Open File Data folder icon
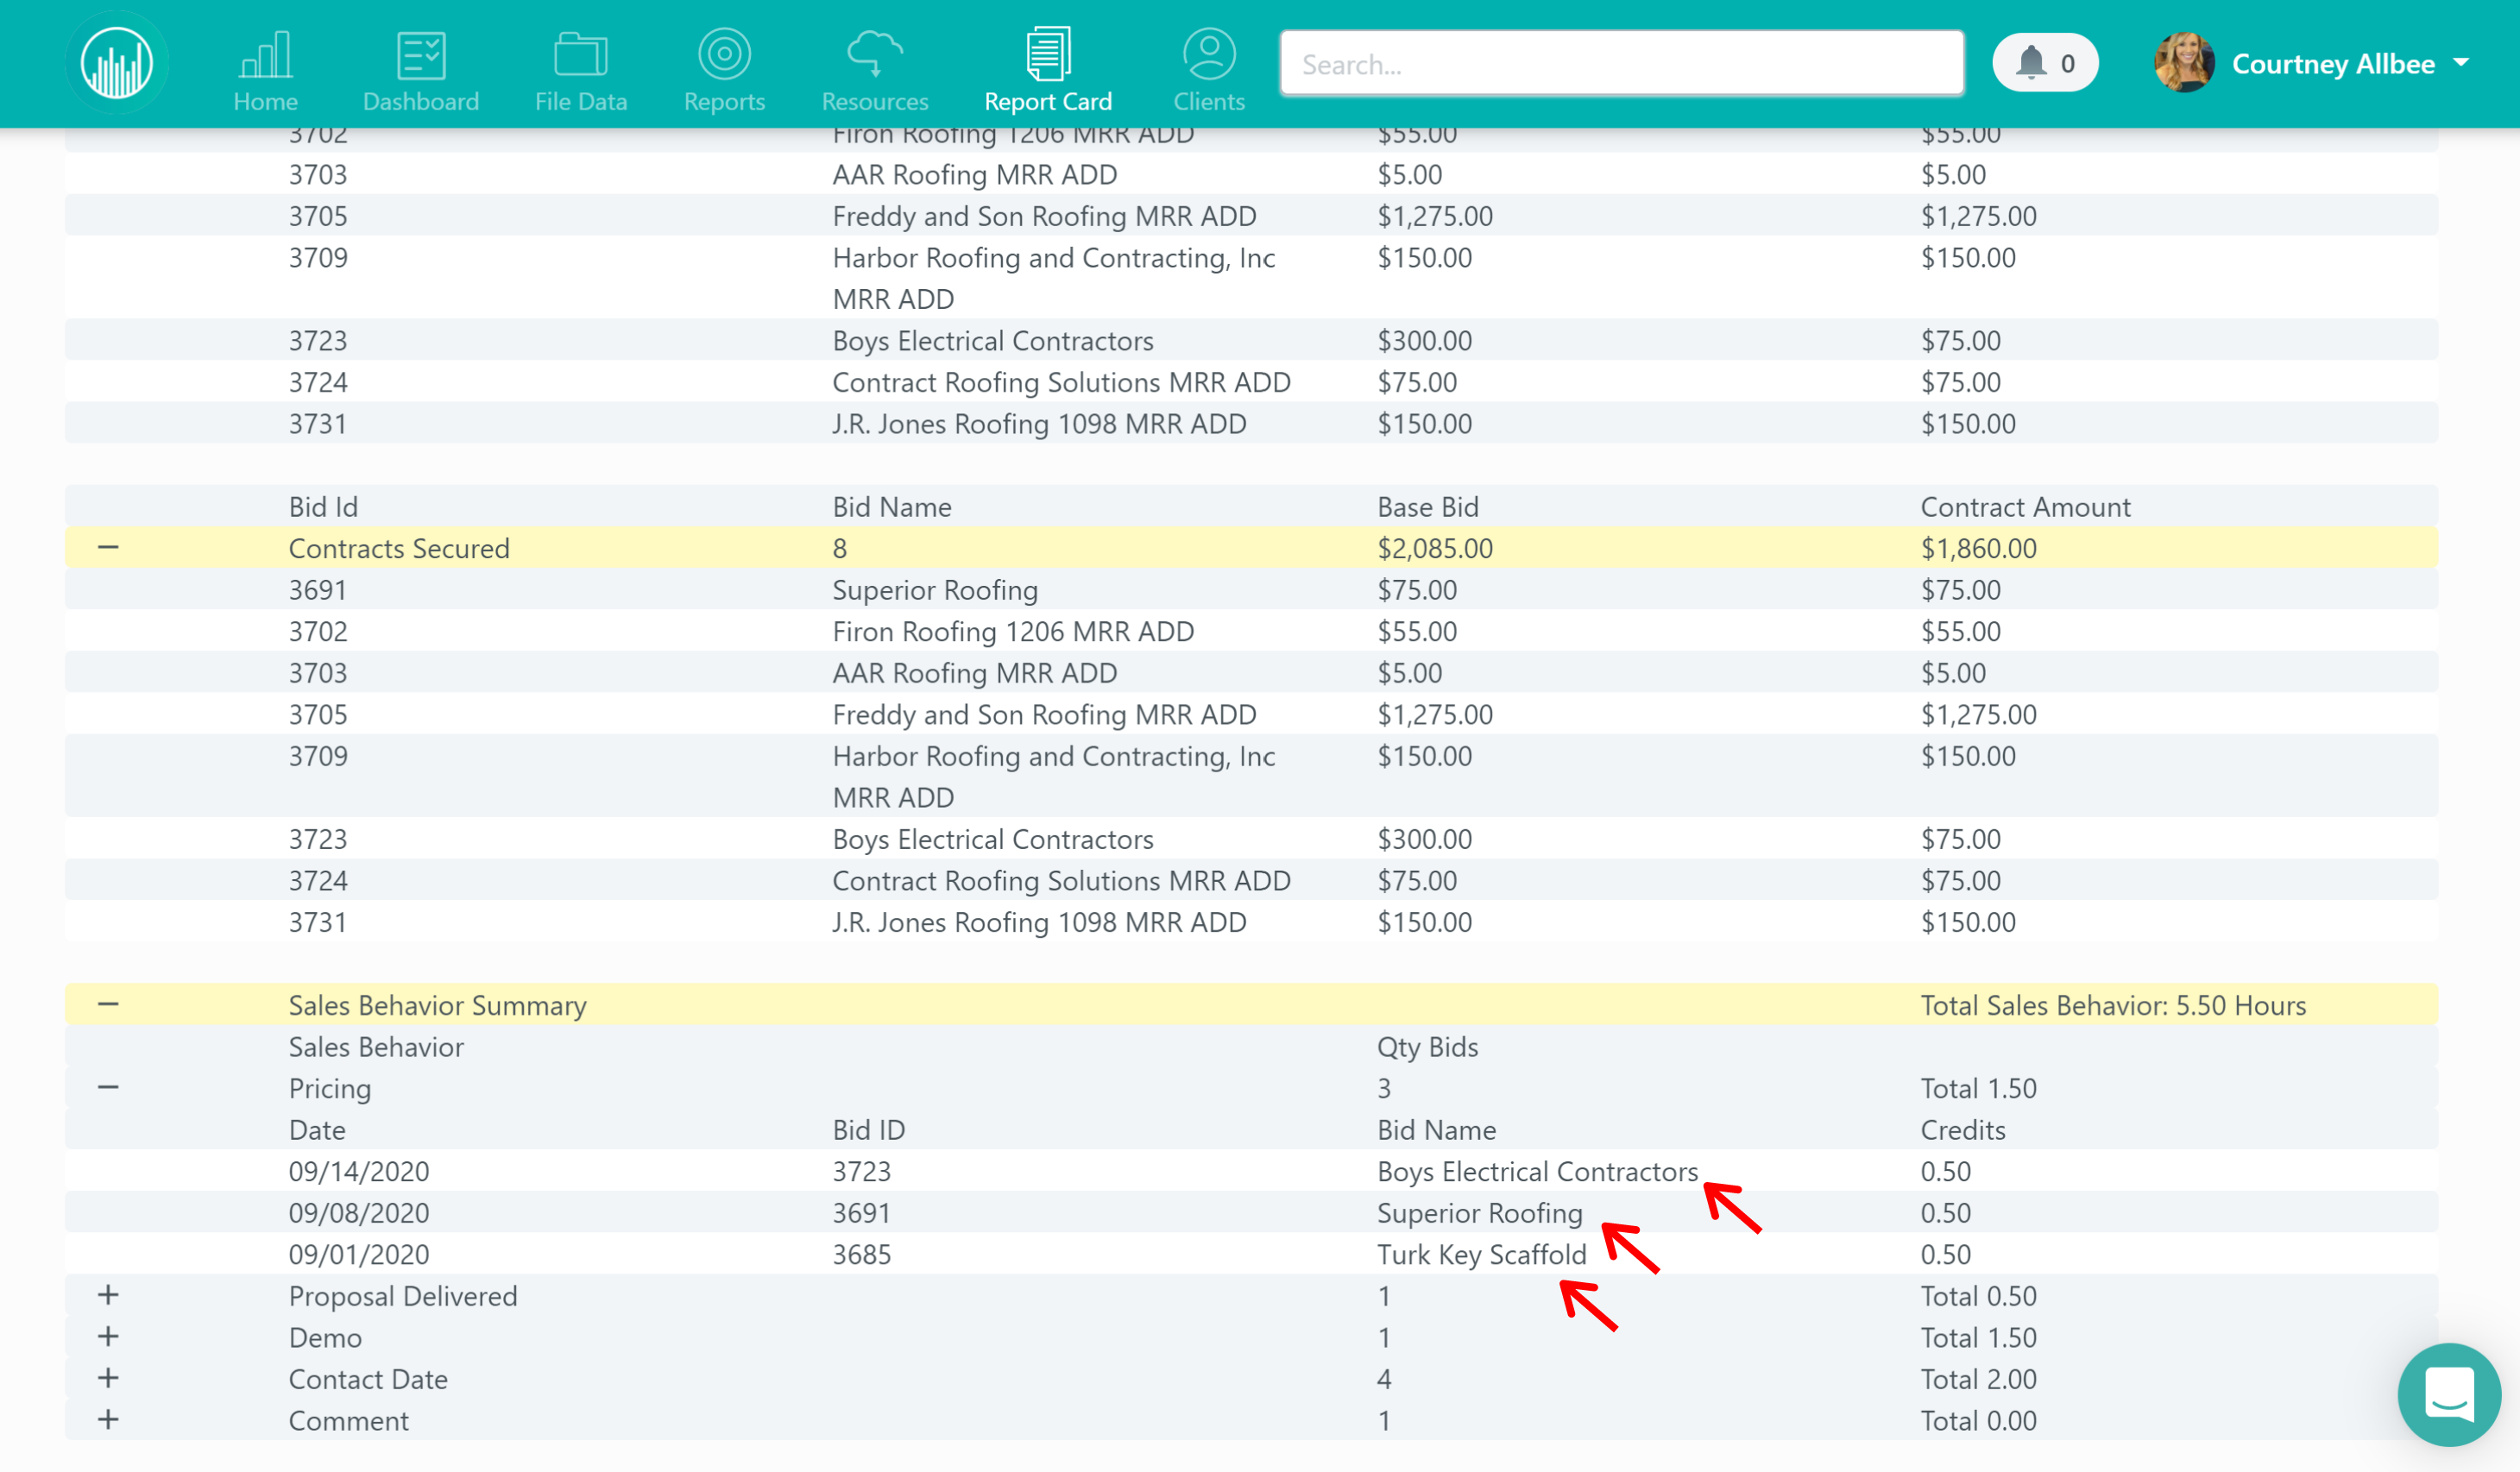 click(x=580, y=54)
